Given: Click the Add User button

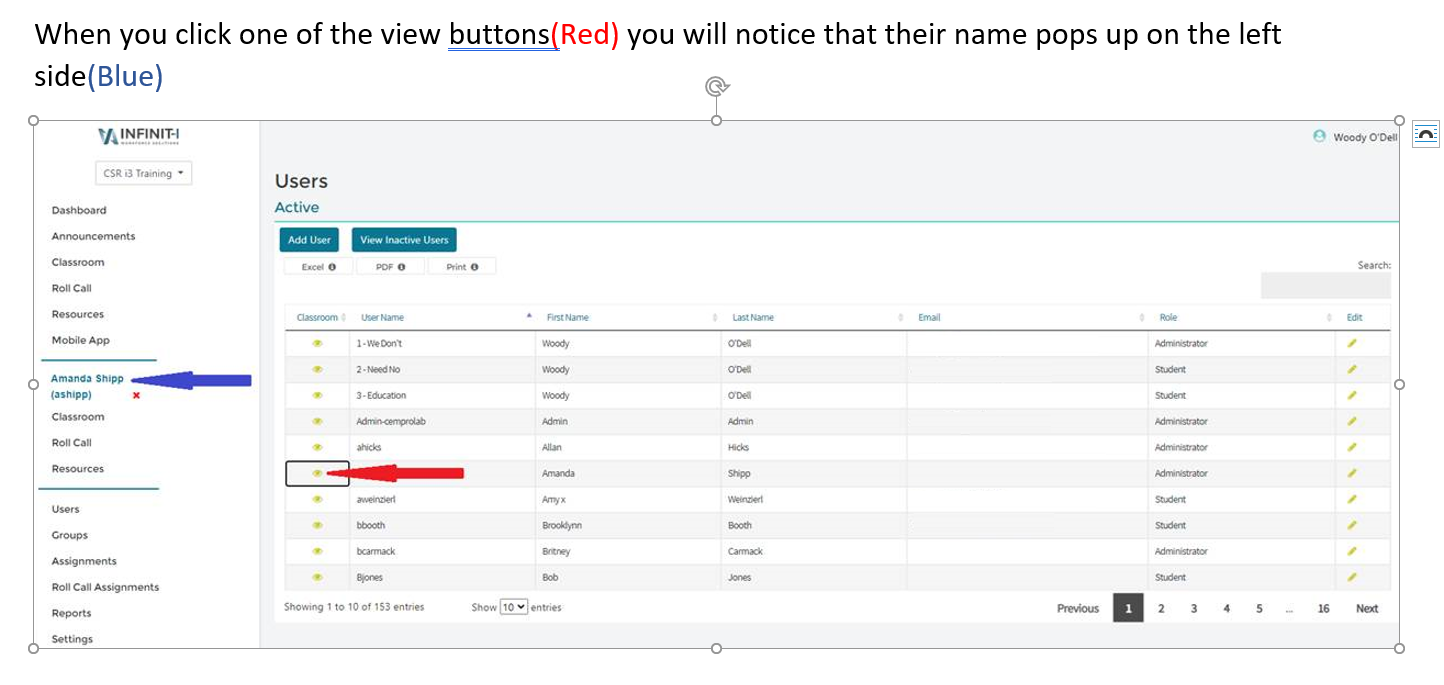Looking at the screenshot, I should tap(309, 239).
